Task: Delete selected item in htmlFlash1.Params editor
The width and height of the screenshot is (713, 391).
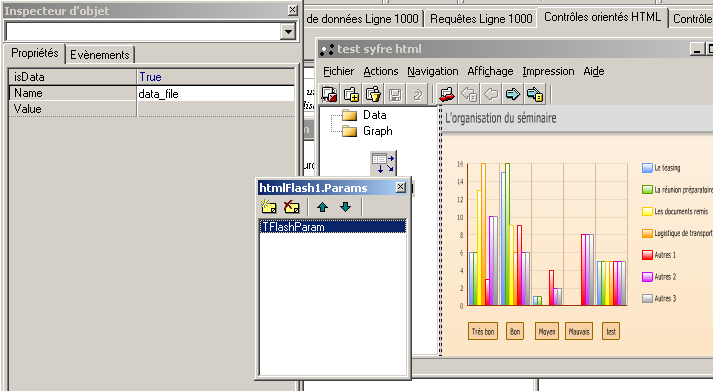Action: 291,207
